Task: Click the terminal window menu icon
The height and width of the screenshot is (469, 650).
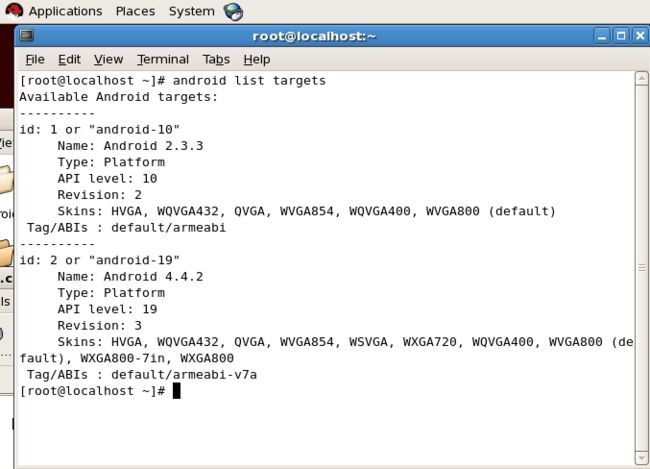Action: [x=27, y=36]
